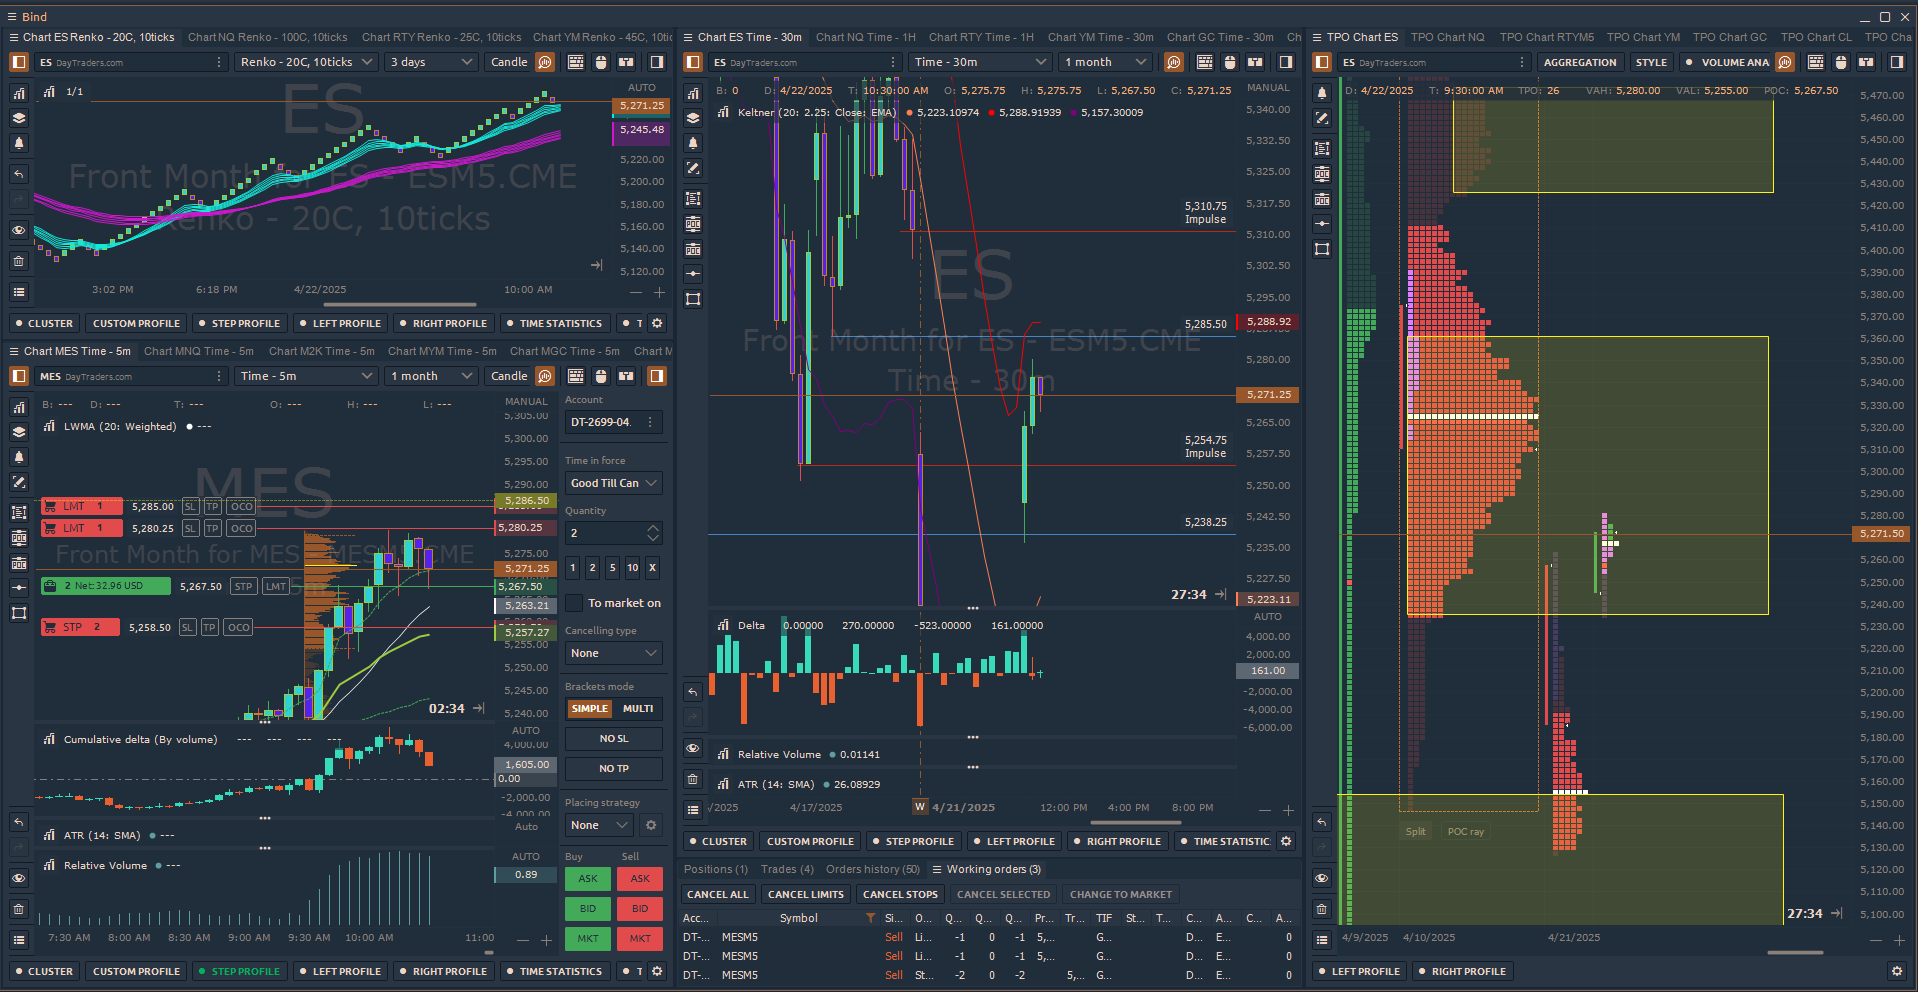Open object list icon in ES Renko chart

[19, 292]
